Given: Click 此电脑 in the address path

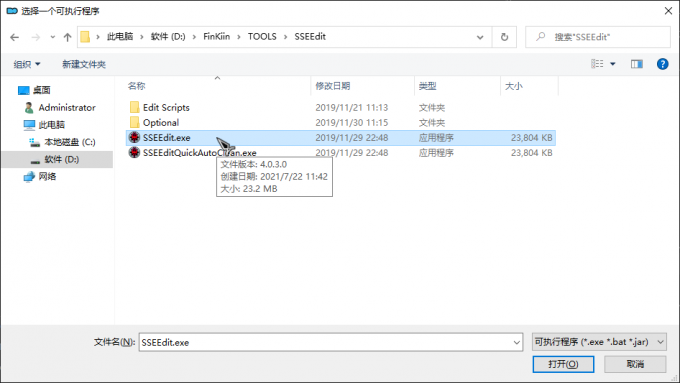Looking at the screenshot, I should tap(120, 37).
